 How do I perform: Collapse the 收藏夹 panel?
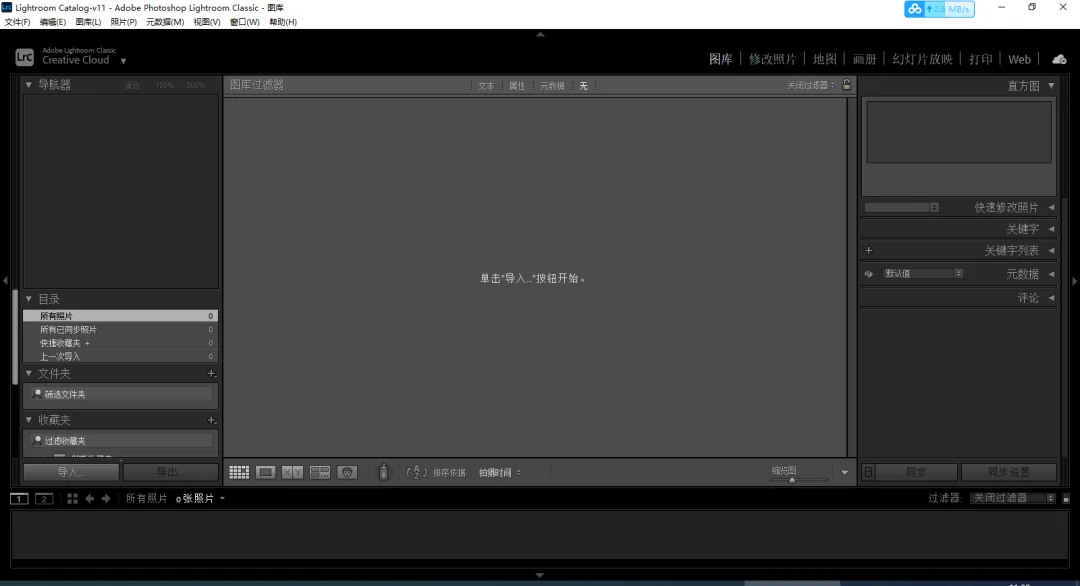(x=29, y=419)
